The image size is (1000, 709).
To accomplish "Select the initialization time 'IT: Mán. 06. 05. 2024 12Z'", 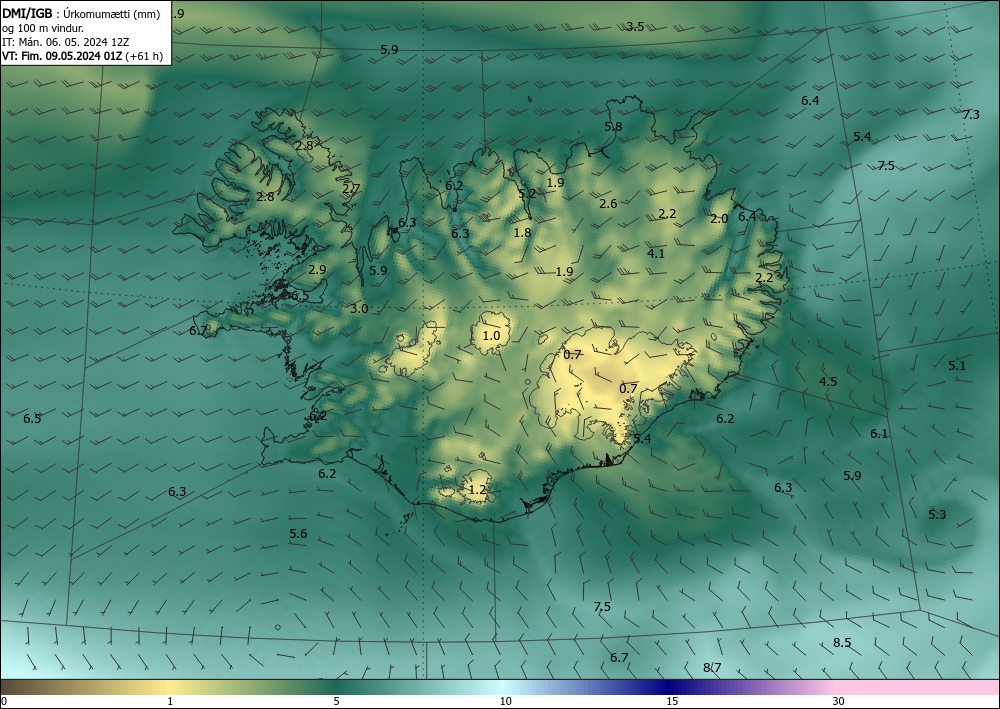I will [66, 42].
